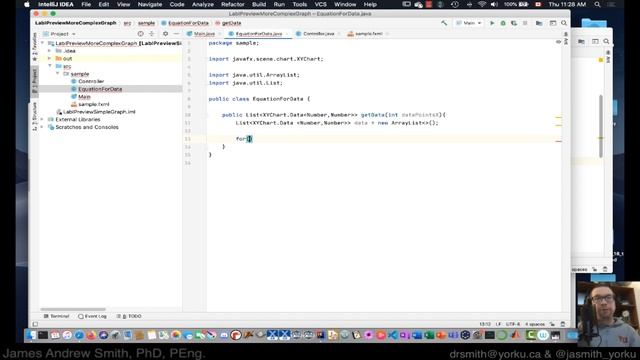Viewport: 640px width, 360px height.
Task: Toggle the Structure side tool window tab
Action: (35, 116)
